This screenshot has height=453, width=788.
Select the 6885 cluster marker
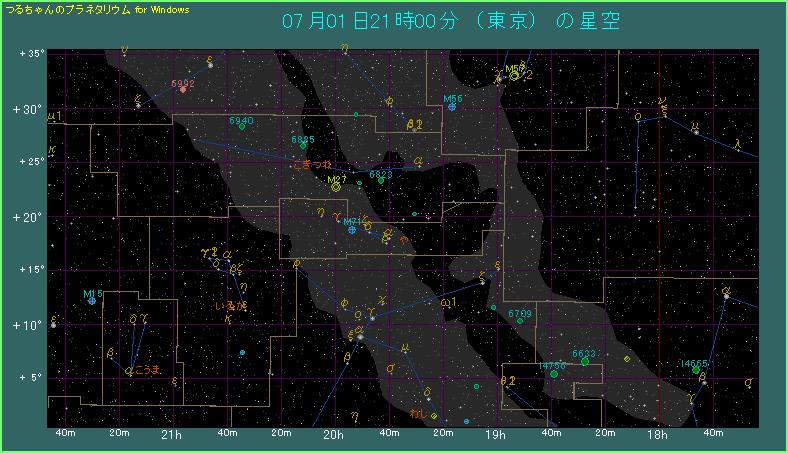tap(303, 146)
